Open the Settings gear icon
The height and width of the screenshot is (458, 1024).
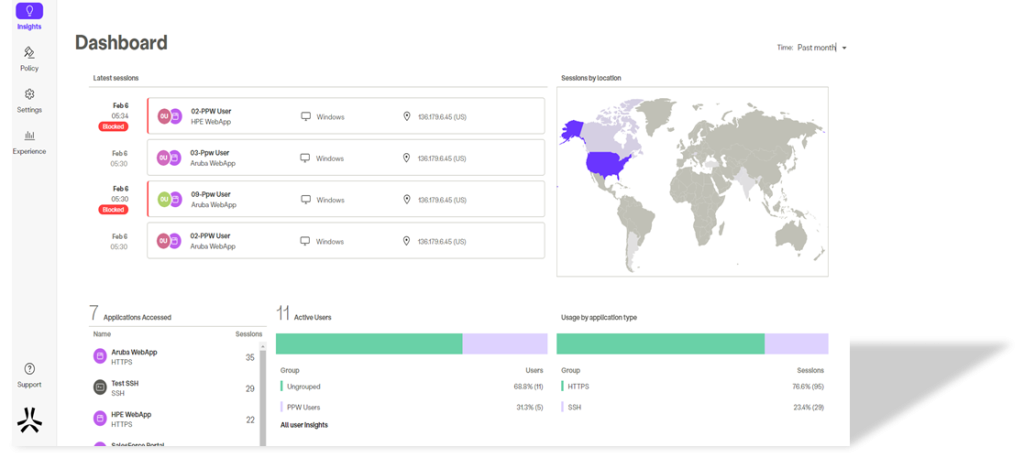29,94
